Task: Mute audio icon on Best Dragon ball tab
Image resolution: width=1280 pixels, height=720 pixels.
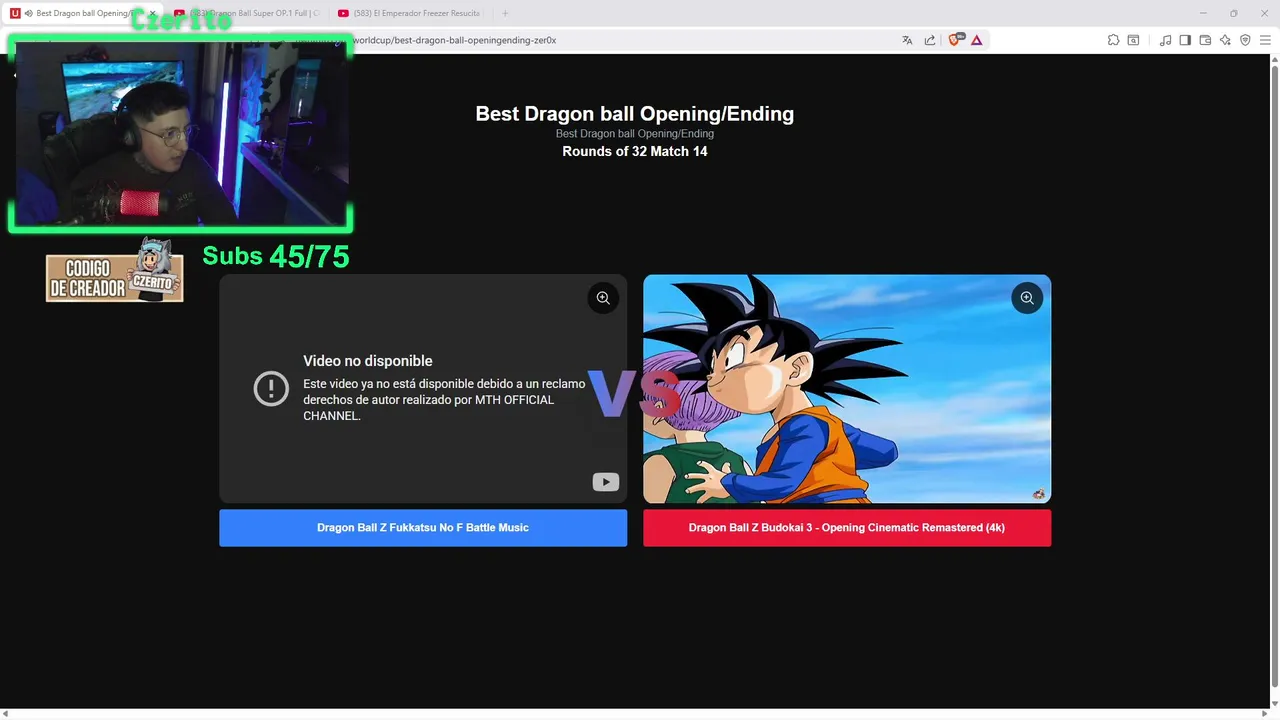Action: pos(28,13)
